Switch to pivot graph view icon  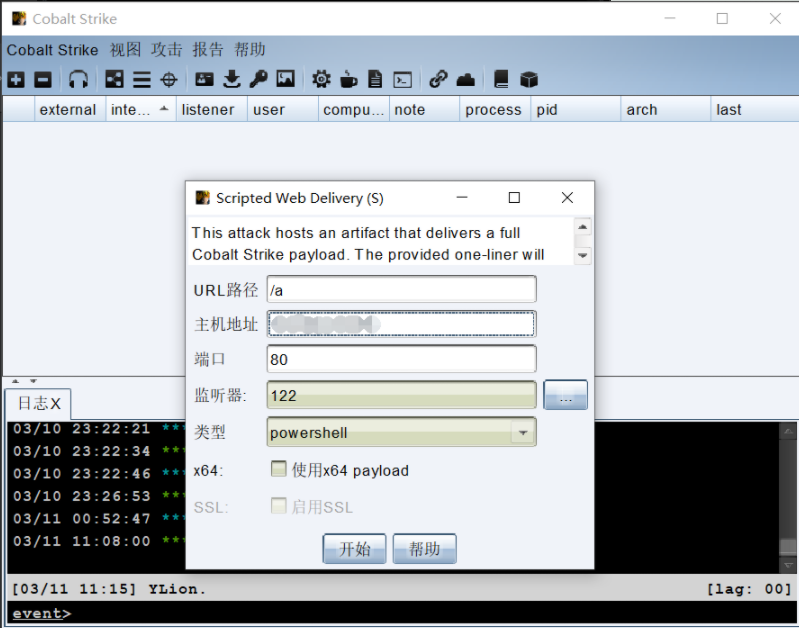click(114, 80)
